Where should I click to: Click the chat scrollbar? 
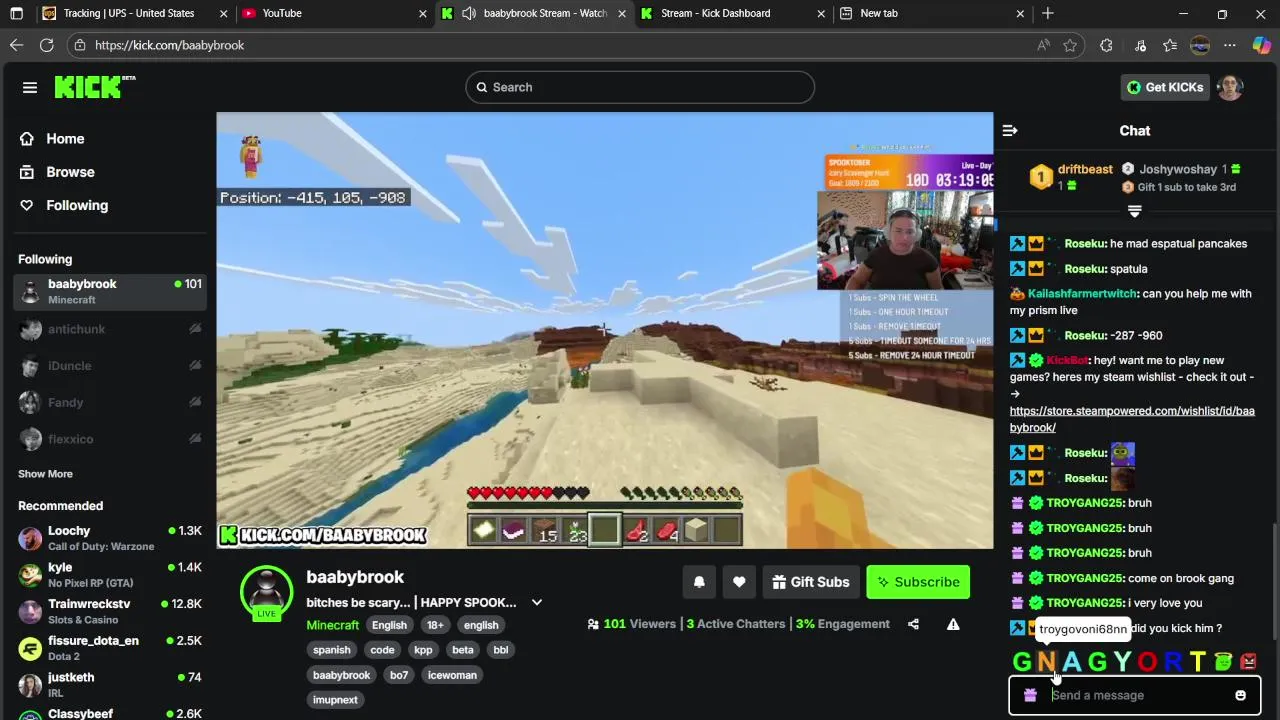point(1274,580)
